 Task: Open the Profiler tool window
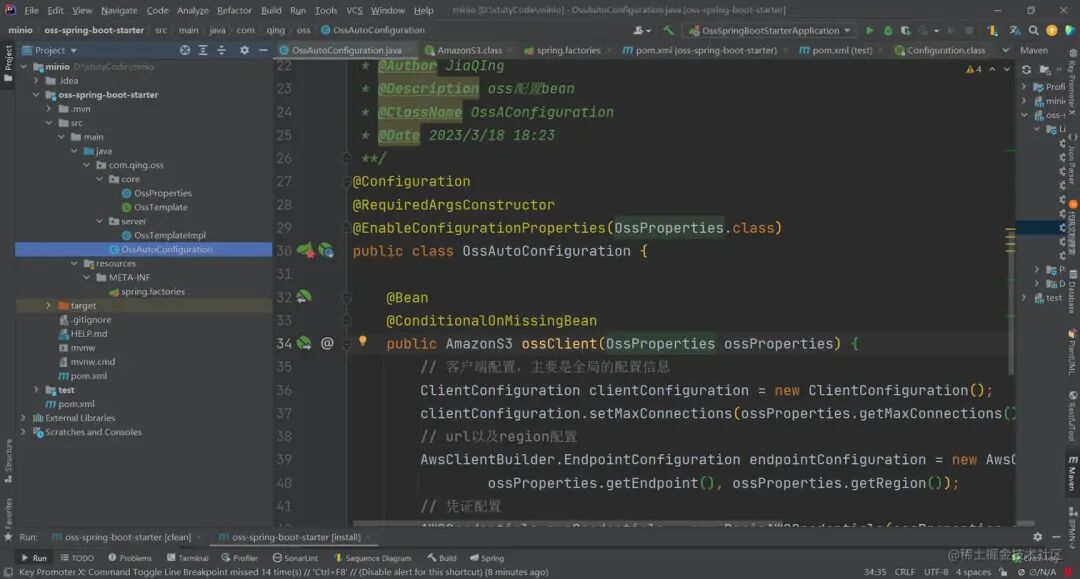tap(240, 558)
